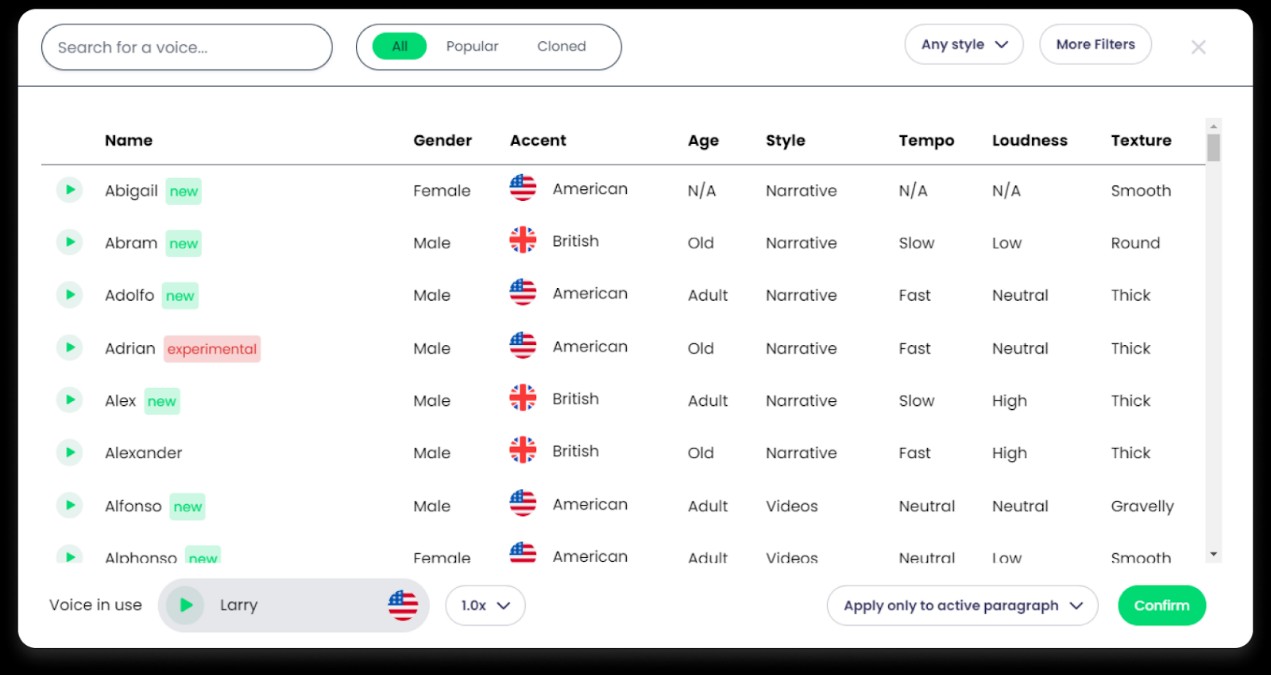Click the scrollbar up arrow
Viewport: 1271px width, 675px height.
[1213, 125]
